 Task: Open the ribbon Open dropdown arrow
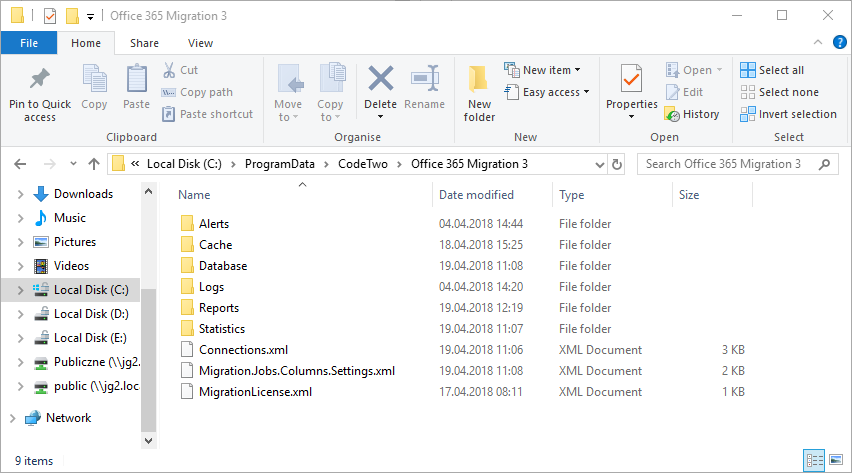(x=719, y=70)
